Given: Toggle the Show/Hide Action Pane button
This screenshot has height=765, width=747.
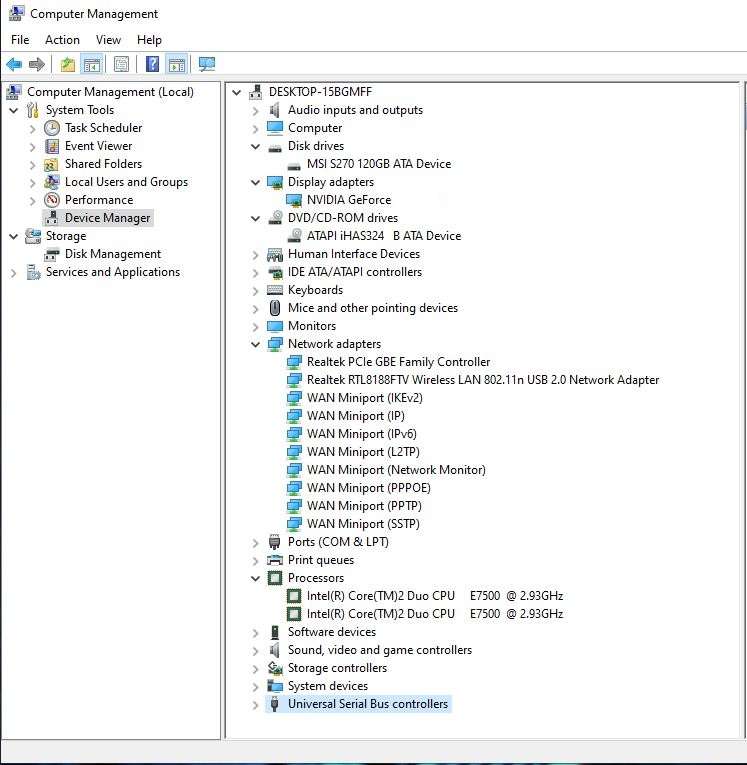Looking at the screenshot, I should pyautogui.click(x=177, y=65).
